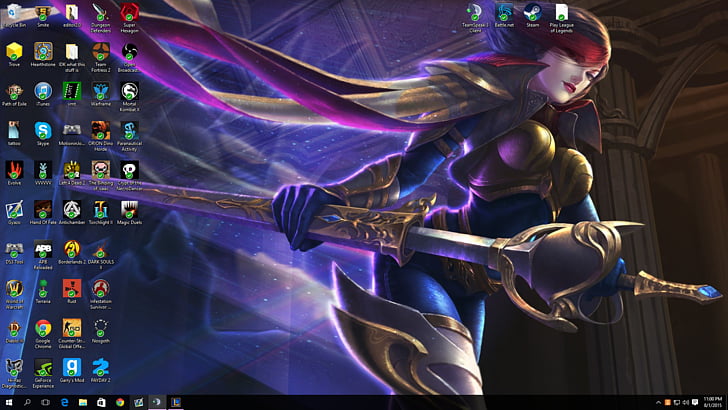Open the 'IDK what this stuff is' folder
Screen dimensions: 728x410
coord(72,58)
